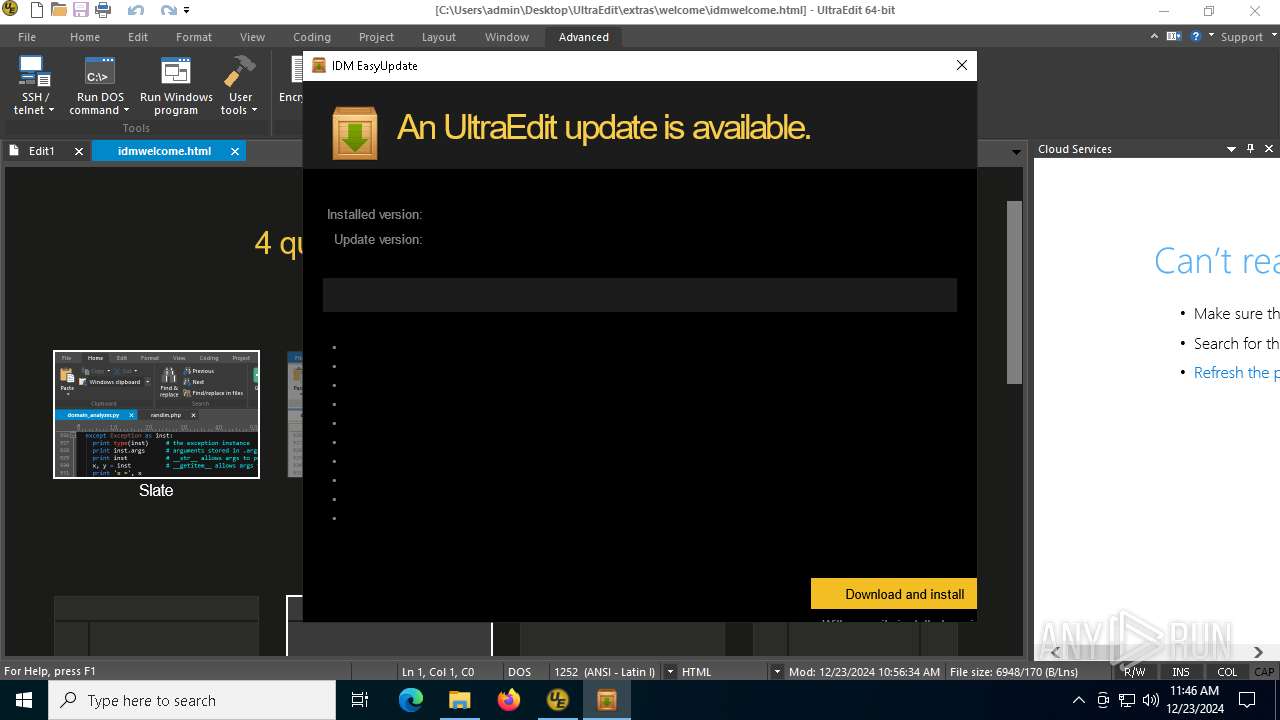
Task: Click the update package box icon
Action: 355,132
